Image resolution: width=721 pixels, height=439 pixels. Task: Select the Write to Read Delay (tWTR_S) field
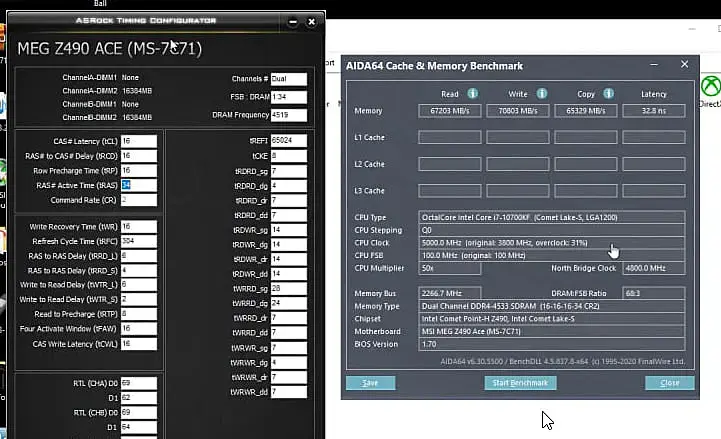tap(139, 299)
